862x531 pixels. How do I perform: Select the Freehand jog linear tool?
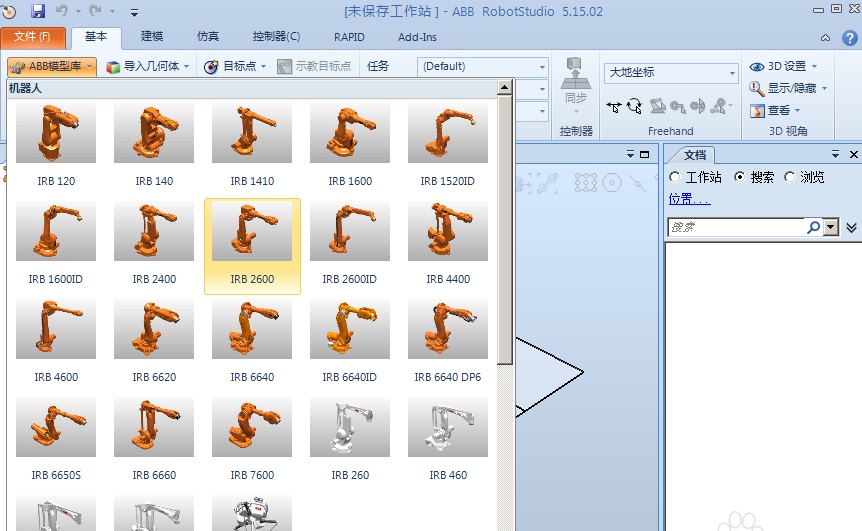(677, 106)
